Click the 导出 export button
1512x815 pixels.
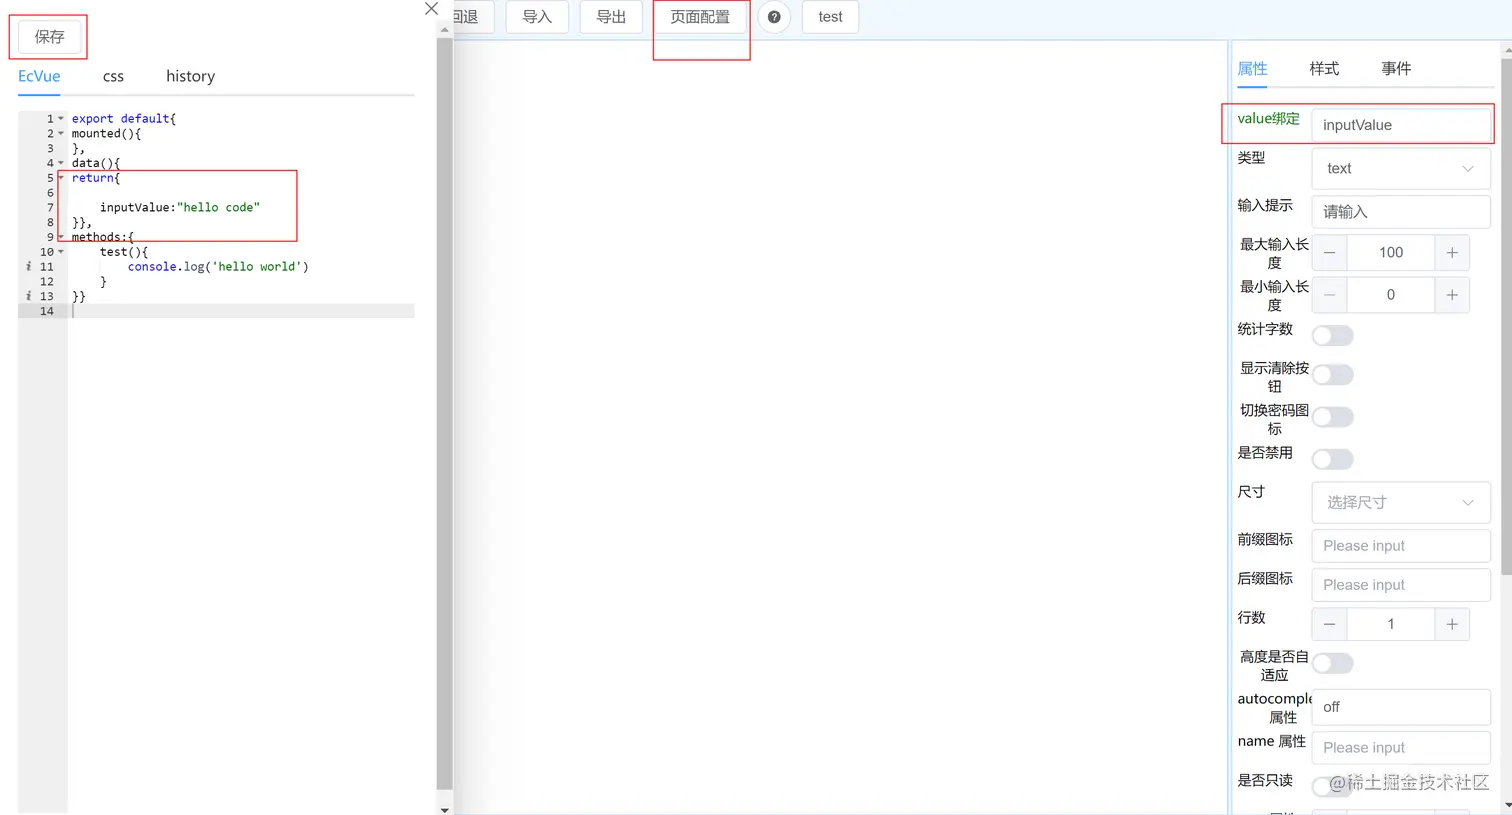tap(611, 17)
